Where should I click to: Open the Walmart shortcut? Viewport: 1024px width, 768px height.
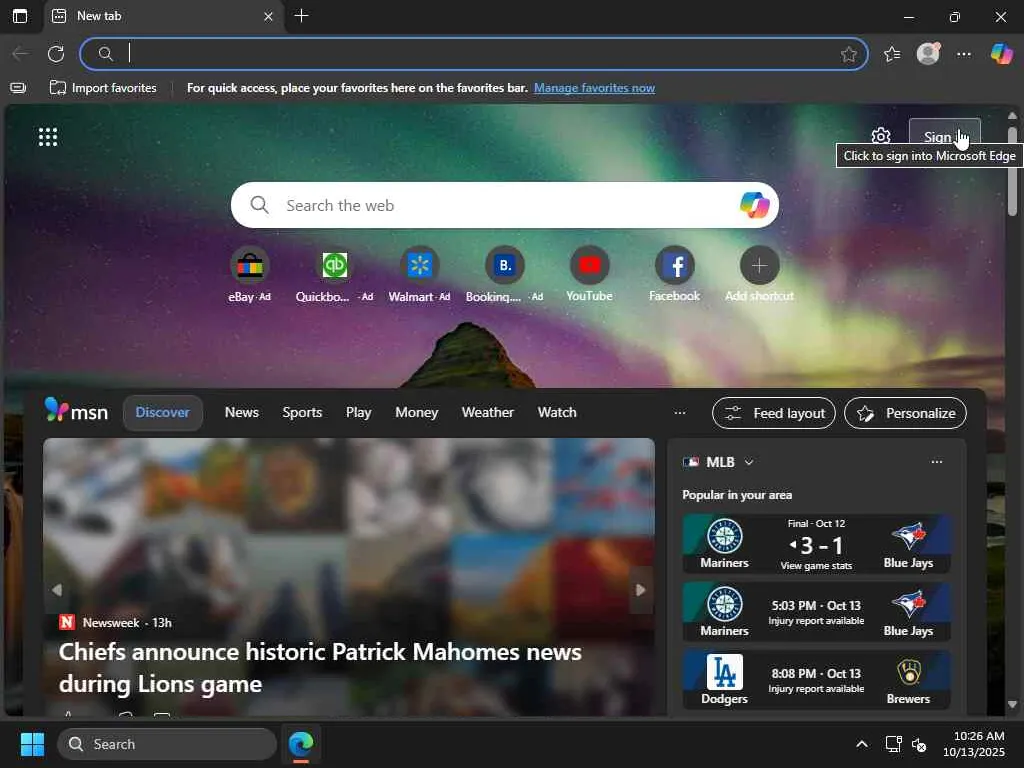(x=419, y=275)
